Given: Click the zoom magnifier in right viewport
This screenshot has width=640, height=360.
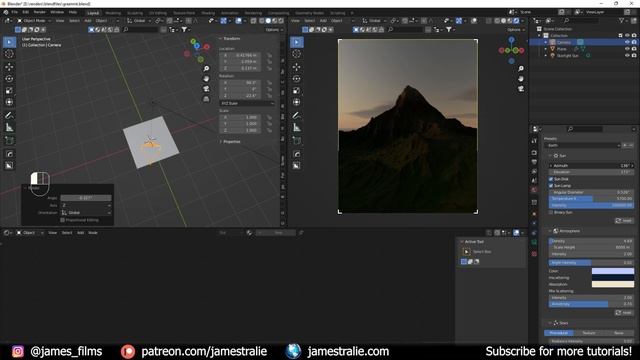Looking at the screenshot, I should (x=521, y=69).
